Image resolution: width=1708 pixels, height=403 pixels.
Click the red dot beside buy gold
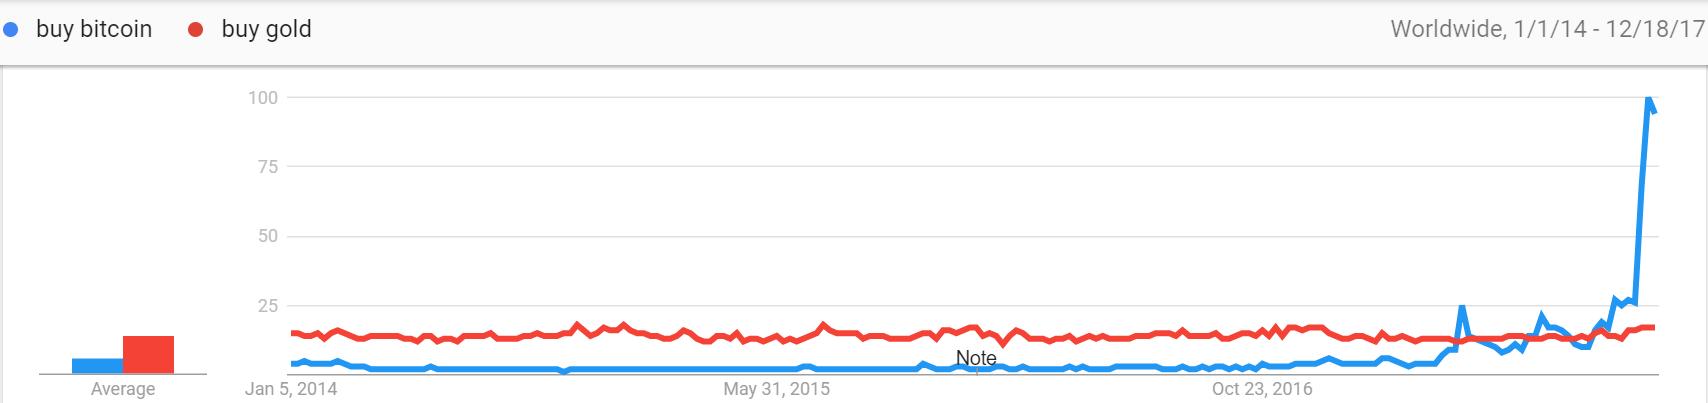pyautogui.click(x=197, y=30)
